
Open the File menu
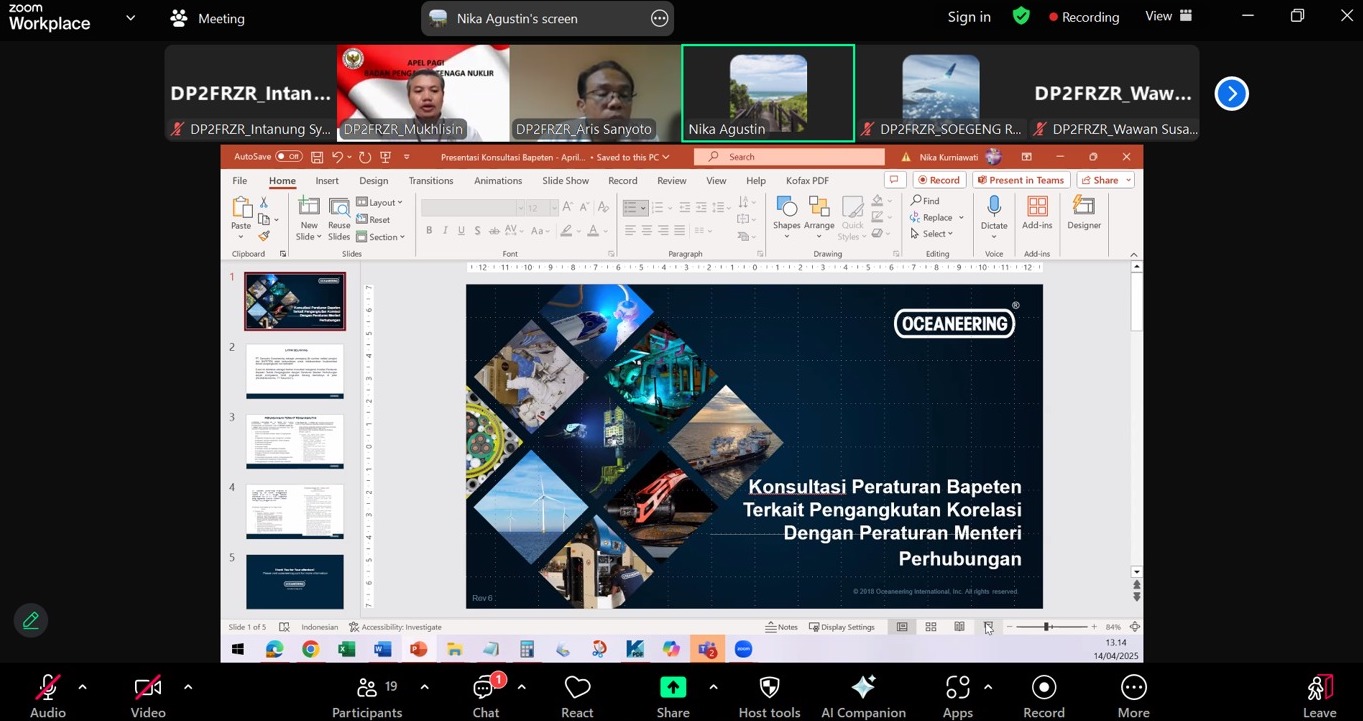240,181
